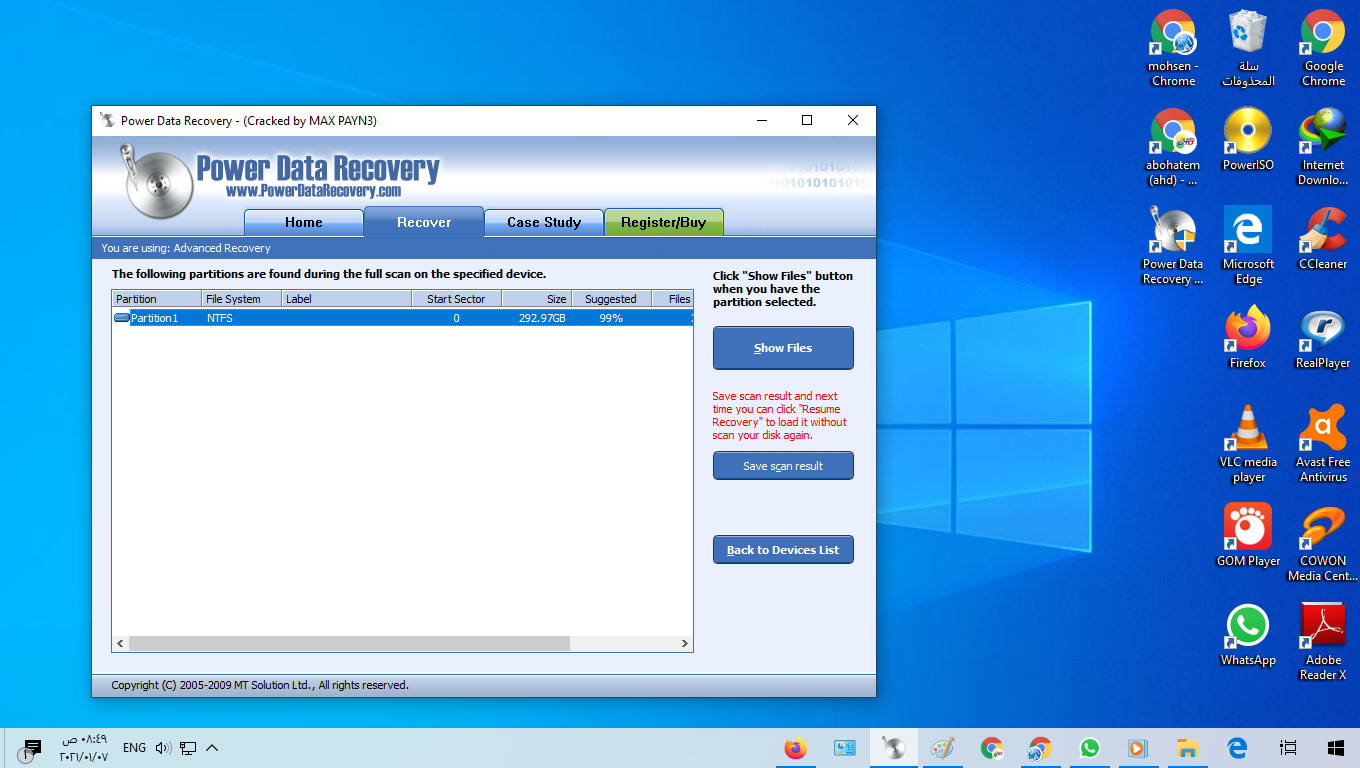Open the Windows Start menu
Image resolution: width=1360 pixels, height=768 pixels.
coord(1335,748)
